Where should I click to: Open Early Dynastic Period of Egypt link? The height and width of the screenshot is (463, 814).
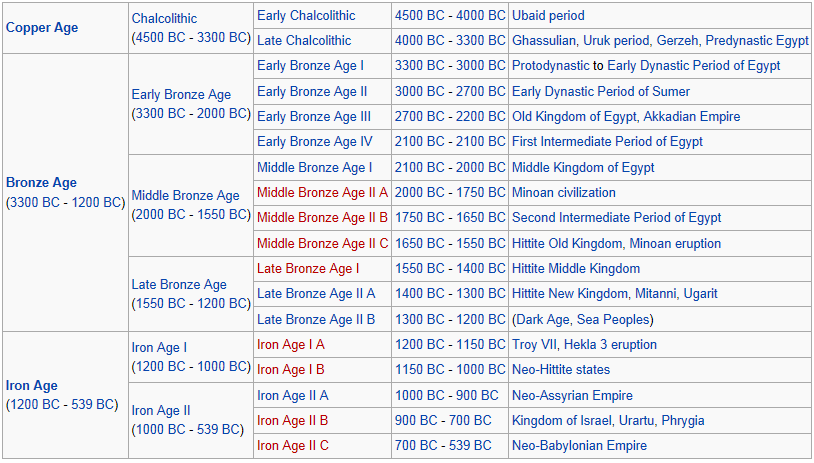[x=694, y=66]
